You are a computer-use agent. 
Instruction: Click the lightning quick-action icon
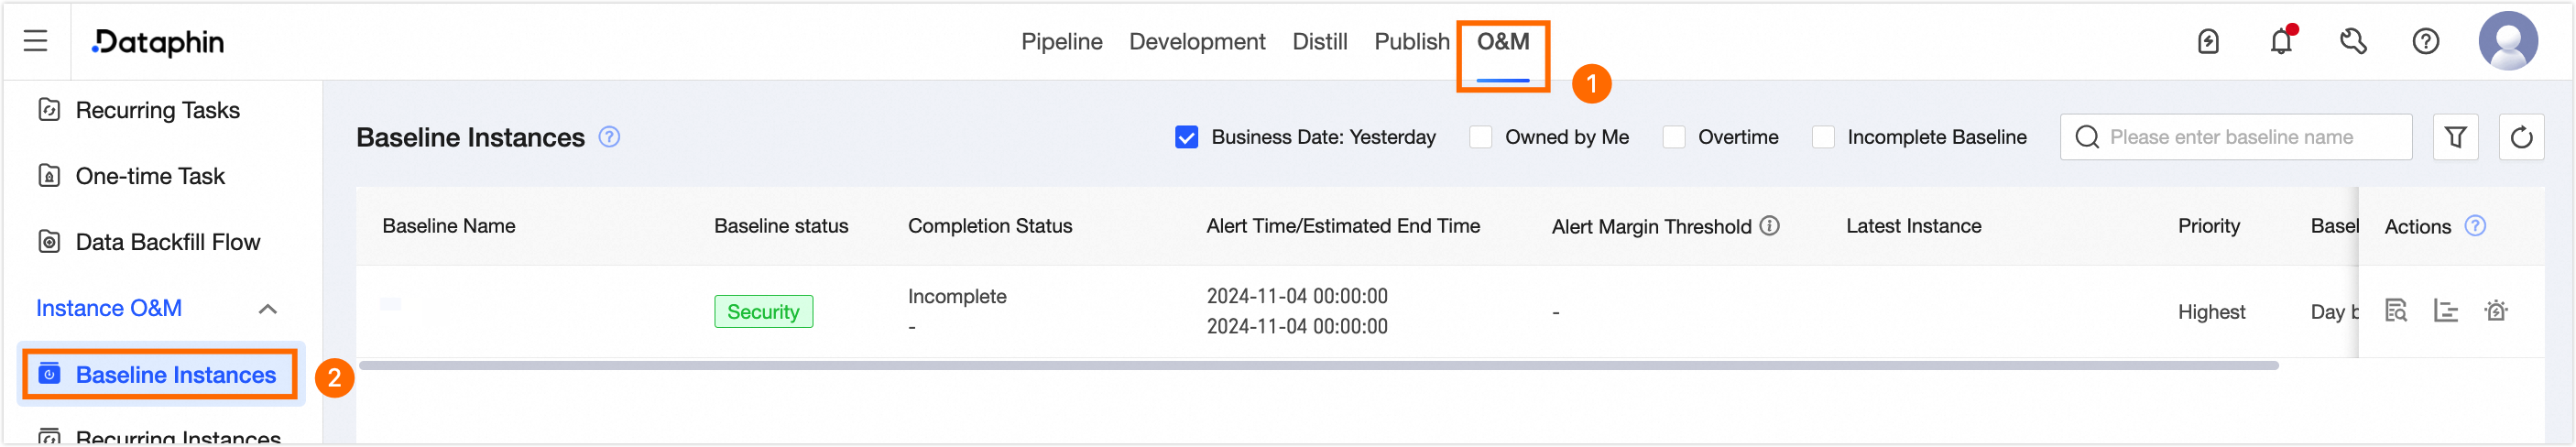[x=2208, y=41]
